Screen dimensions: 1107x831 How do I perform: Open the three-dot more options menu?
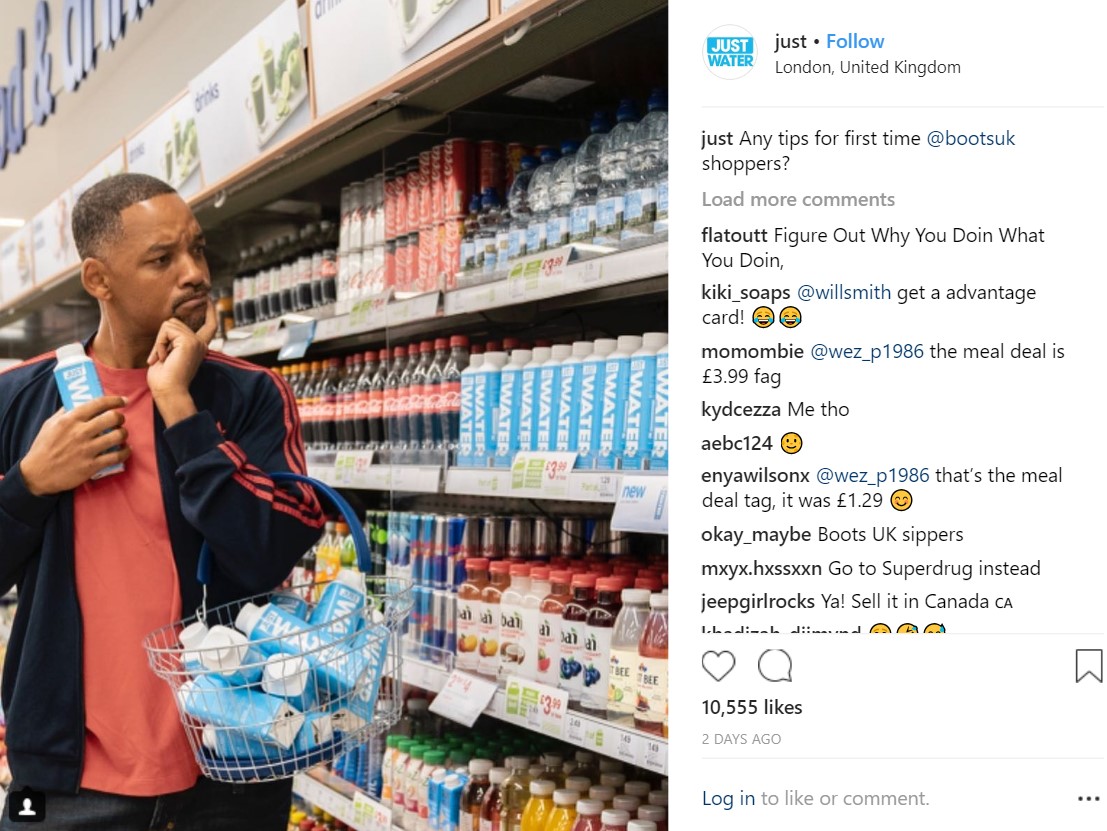1089,799
